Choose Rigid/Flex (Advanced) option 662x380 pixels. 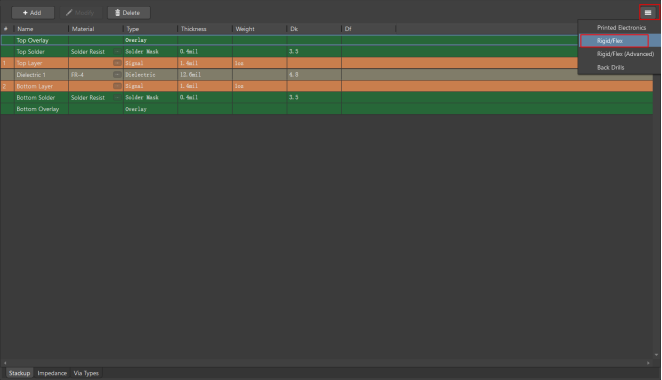click(625, 54)
